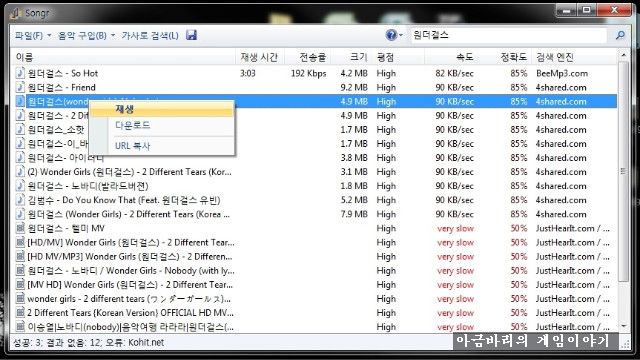Screen dimensions: 640x360
Task: Click BeeMp3.com in search engine column
Action: coord(562,73)
